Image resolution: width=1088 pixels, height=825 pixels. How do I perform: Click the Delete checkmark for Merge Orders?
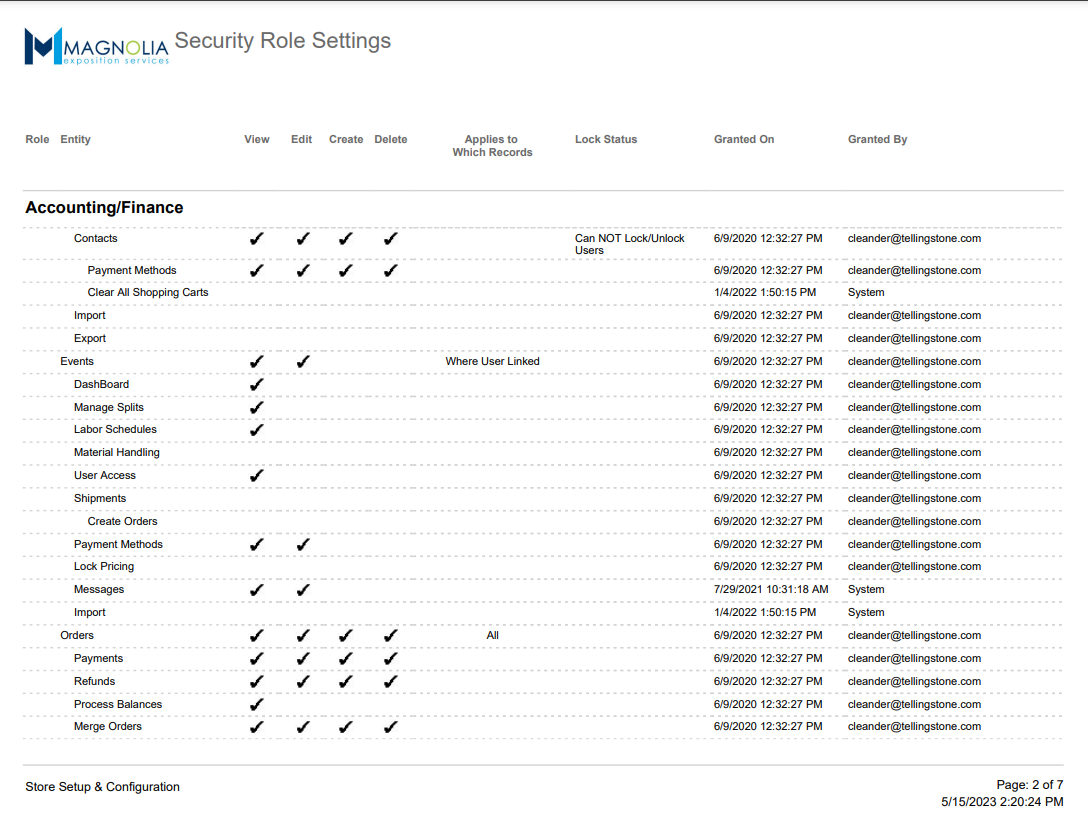pyautogui.click(x=391, y=727)
